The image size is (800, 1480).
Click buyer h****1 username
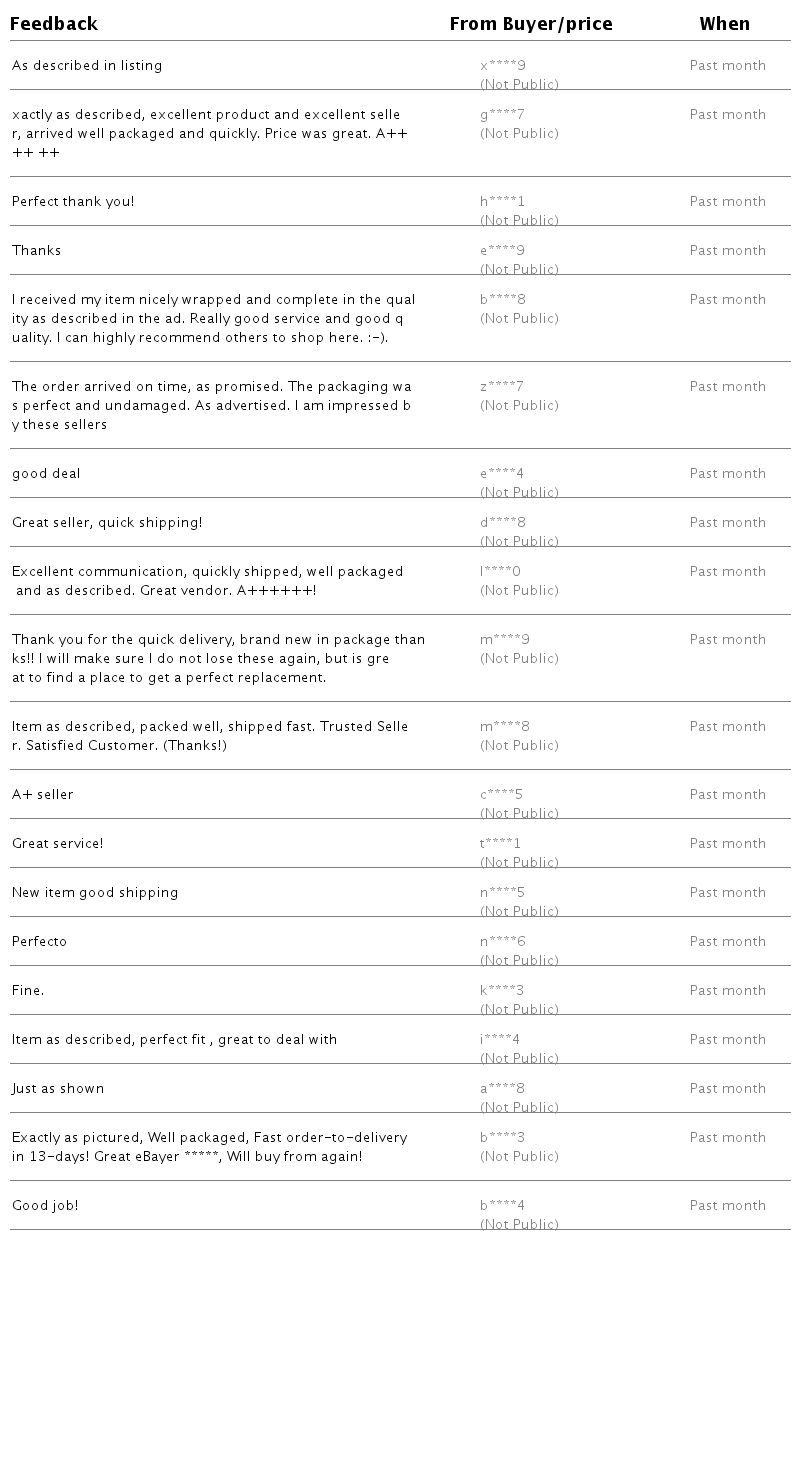click(x=502, y=202)
